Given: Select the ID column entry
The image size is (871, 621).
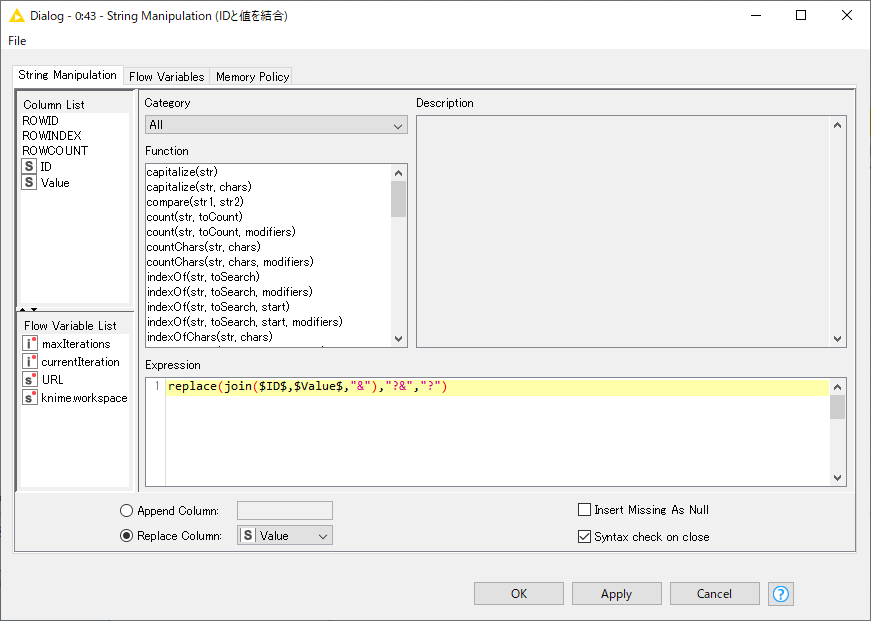Looking at the screenshot, I should pyautogui.click(x=46, y=166).
